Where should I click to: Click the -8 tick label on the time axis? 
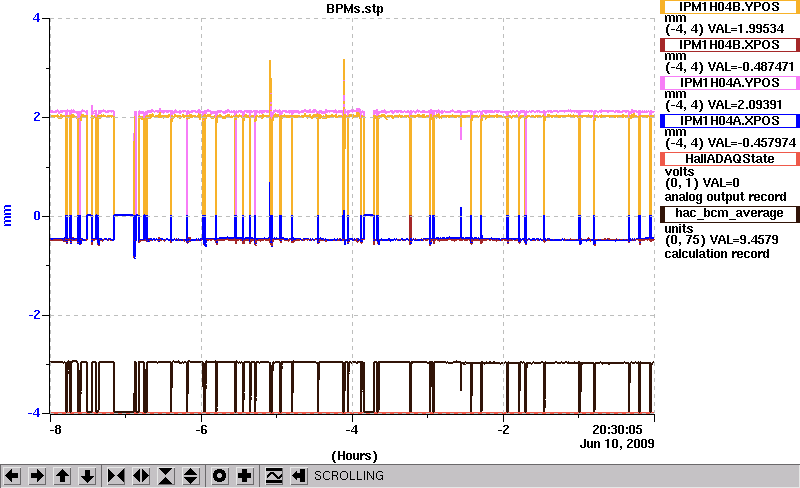[55, 430]
